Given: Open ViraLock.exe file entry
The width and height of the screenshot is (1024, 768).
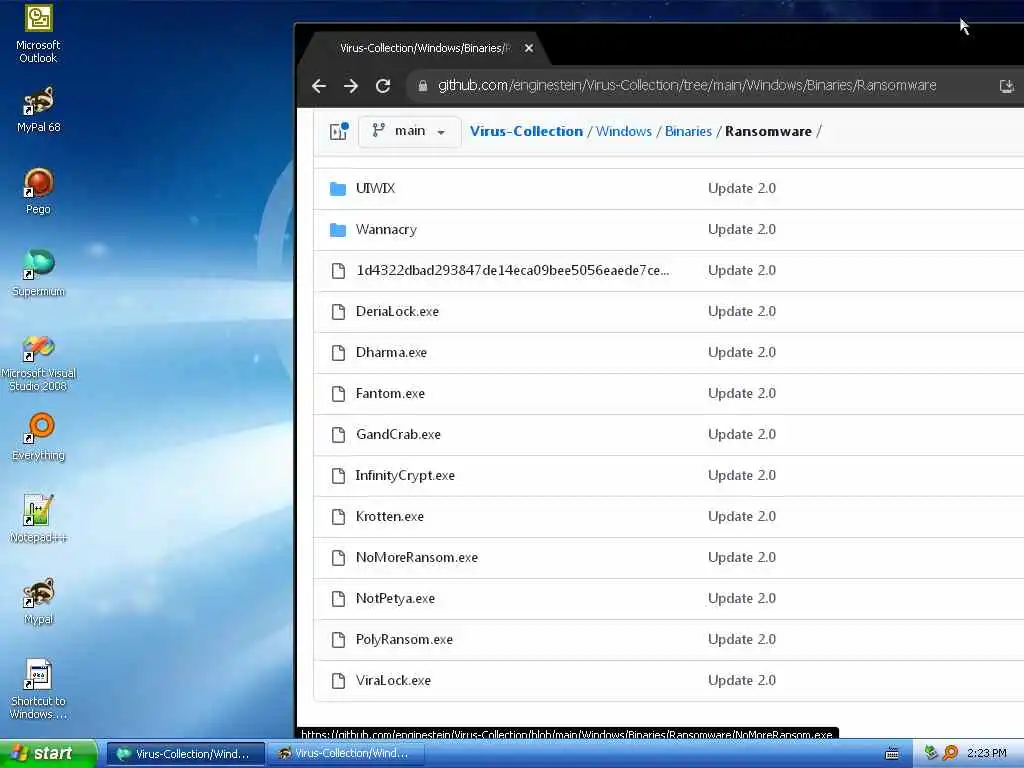Looking at the screenshot, I should click(x=393, y=680).
